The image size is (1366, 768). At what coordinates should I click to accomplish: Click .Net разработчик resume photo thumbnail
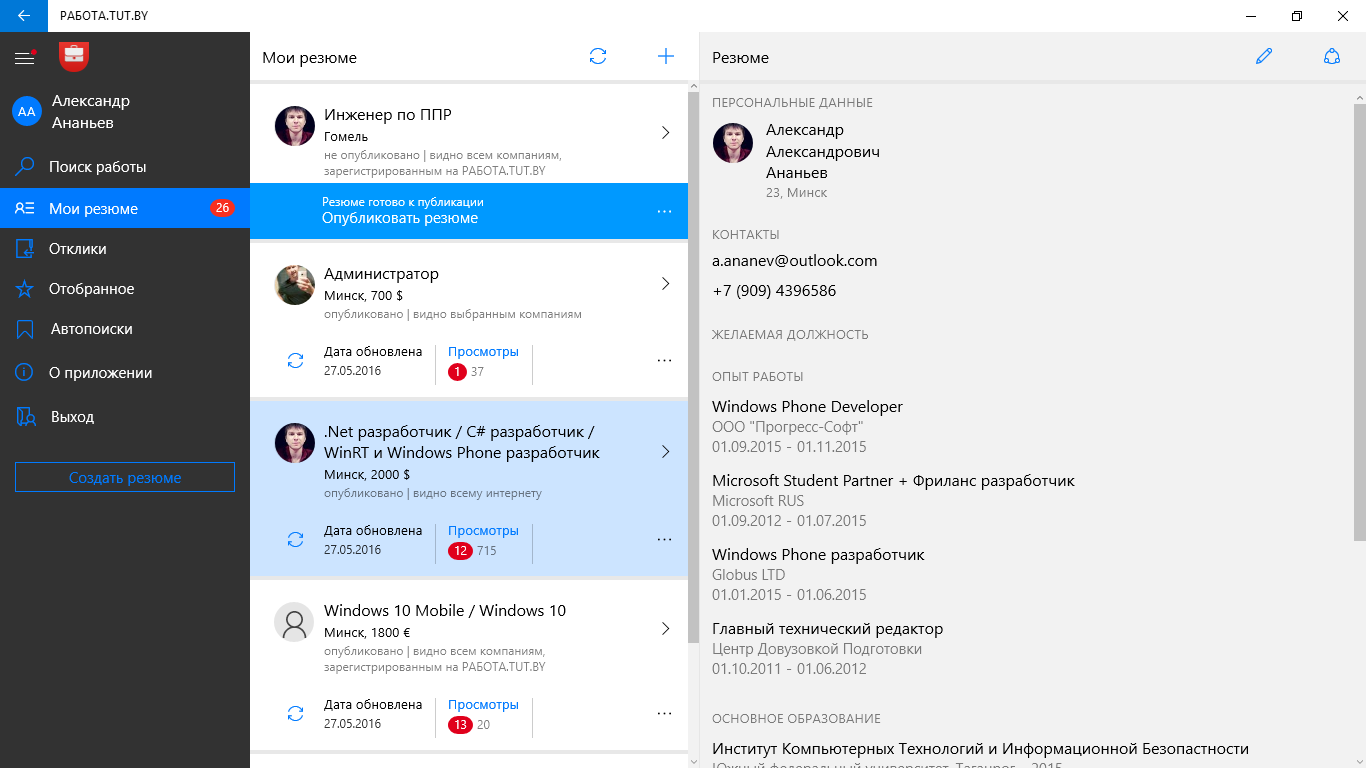pyautogui.click(x=295, y=443)
